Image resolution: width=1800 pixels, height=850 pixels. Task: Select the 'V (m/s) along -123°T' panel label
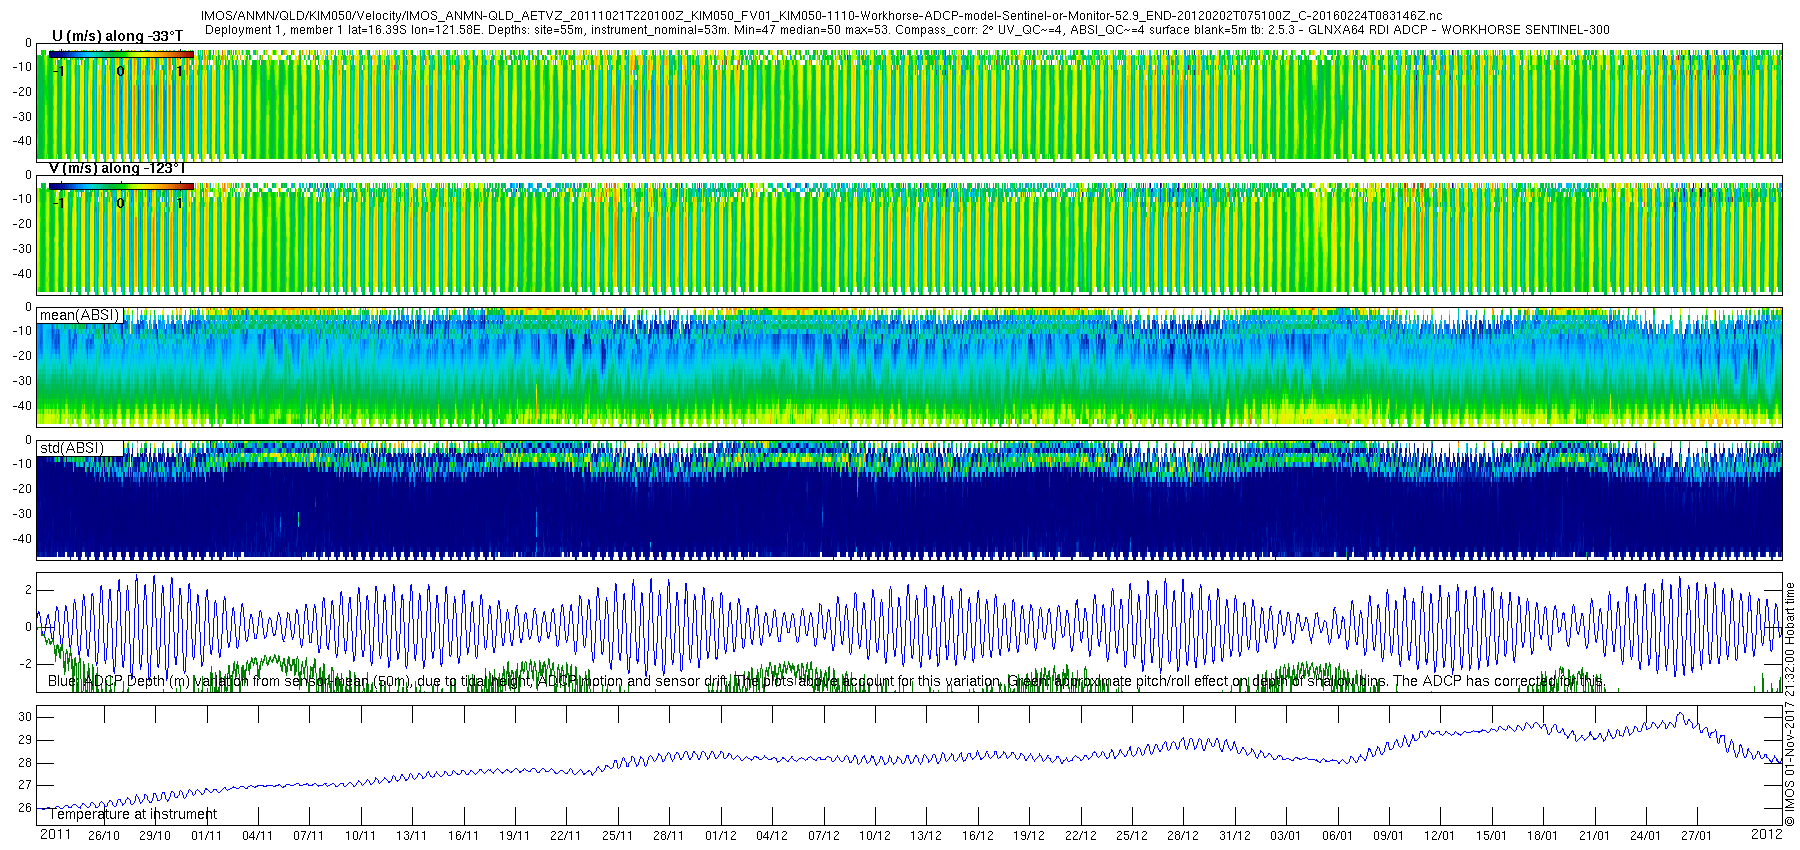(x=117, y=168)
